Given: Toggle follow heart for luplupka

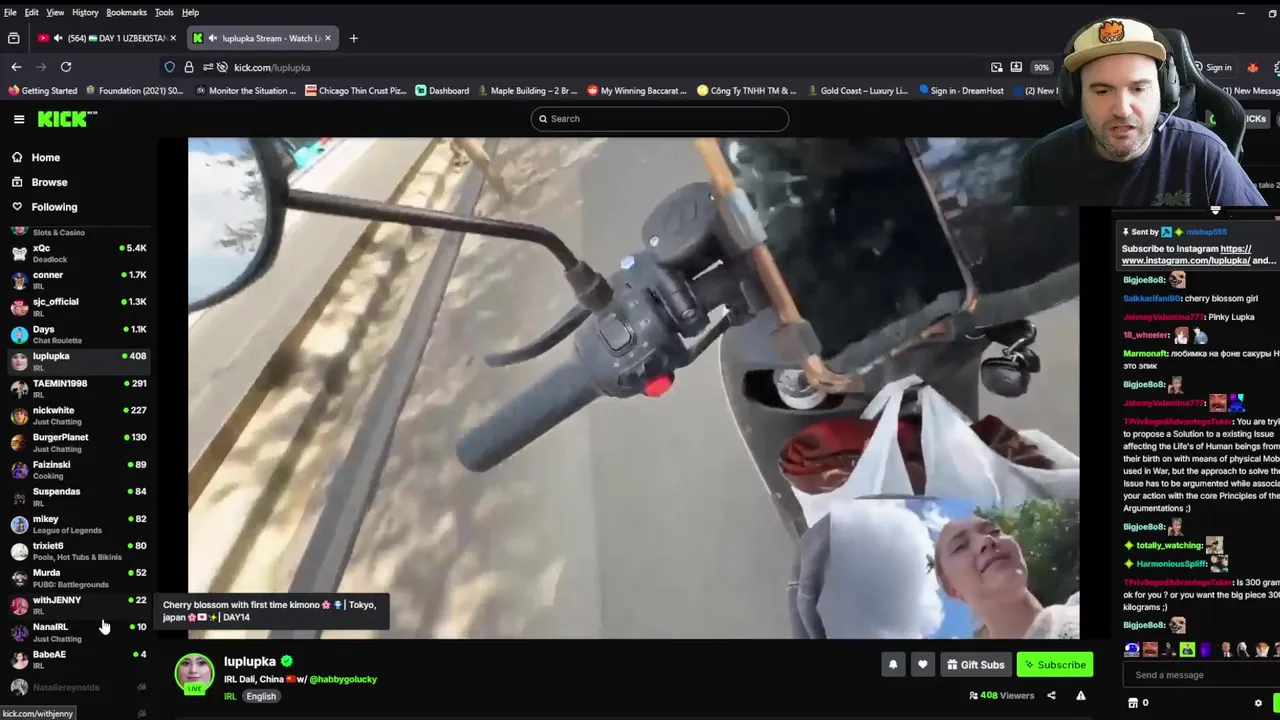Looking at the screenshot, I should [x=922, y=664].
